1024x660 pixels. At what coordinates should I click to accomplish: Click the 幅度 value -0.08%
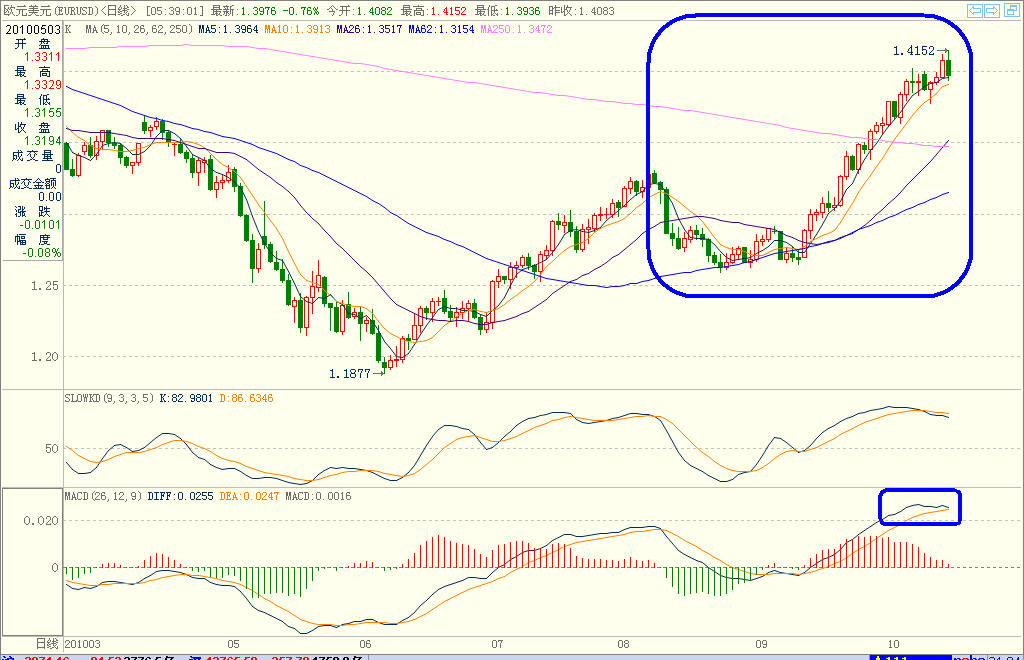[42, 253]
